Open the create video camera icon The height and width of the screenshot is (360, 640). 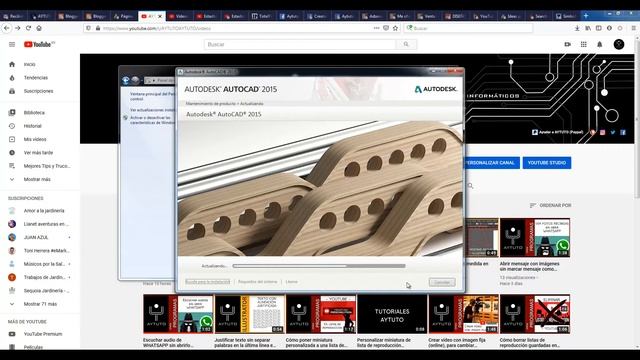pos(567,44)
